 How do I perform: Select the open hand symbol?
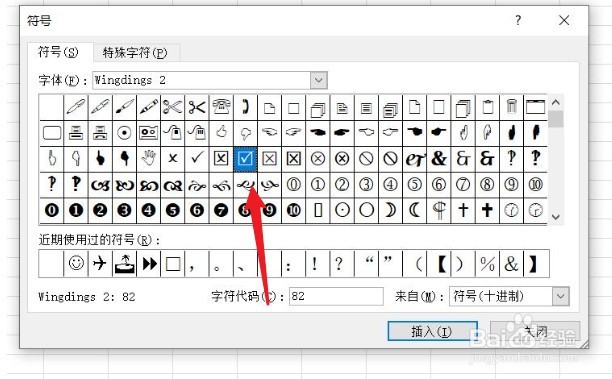coord(148,158)
